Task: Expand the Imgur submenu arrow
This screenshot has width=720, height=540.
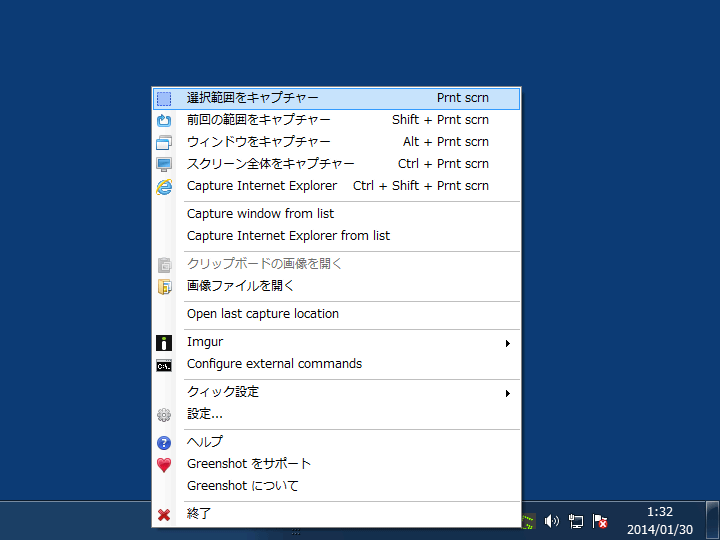Action: [508, 343]
